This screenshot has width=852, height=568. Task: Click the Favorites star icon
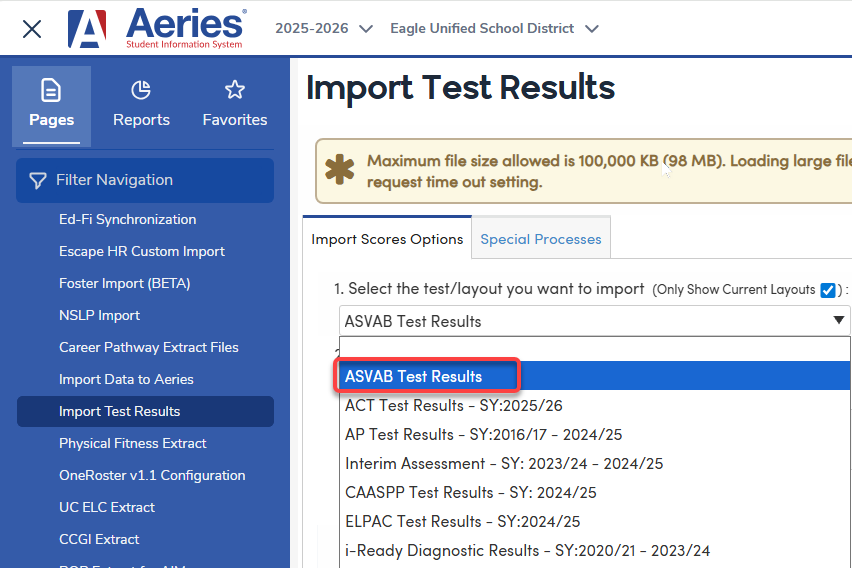pos(235,90)
